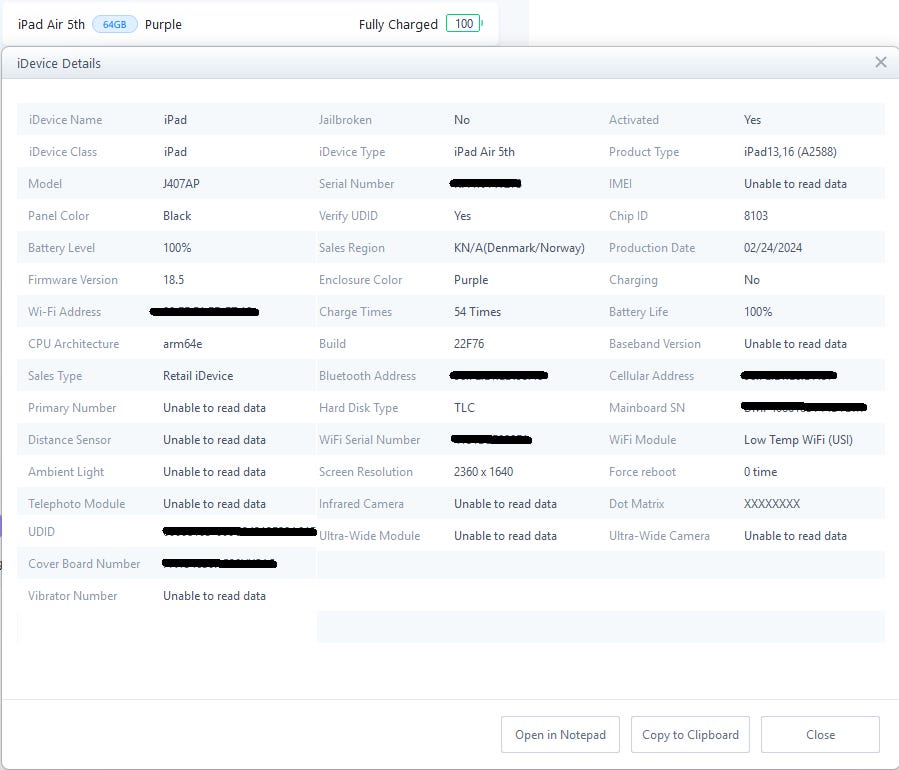Click the 'Black' panel color value
899x770 pixels.
pos(177,216)
